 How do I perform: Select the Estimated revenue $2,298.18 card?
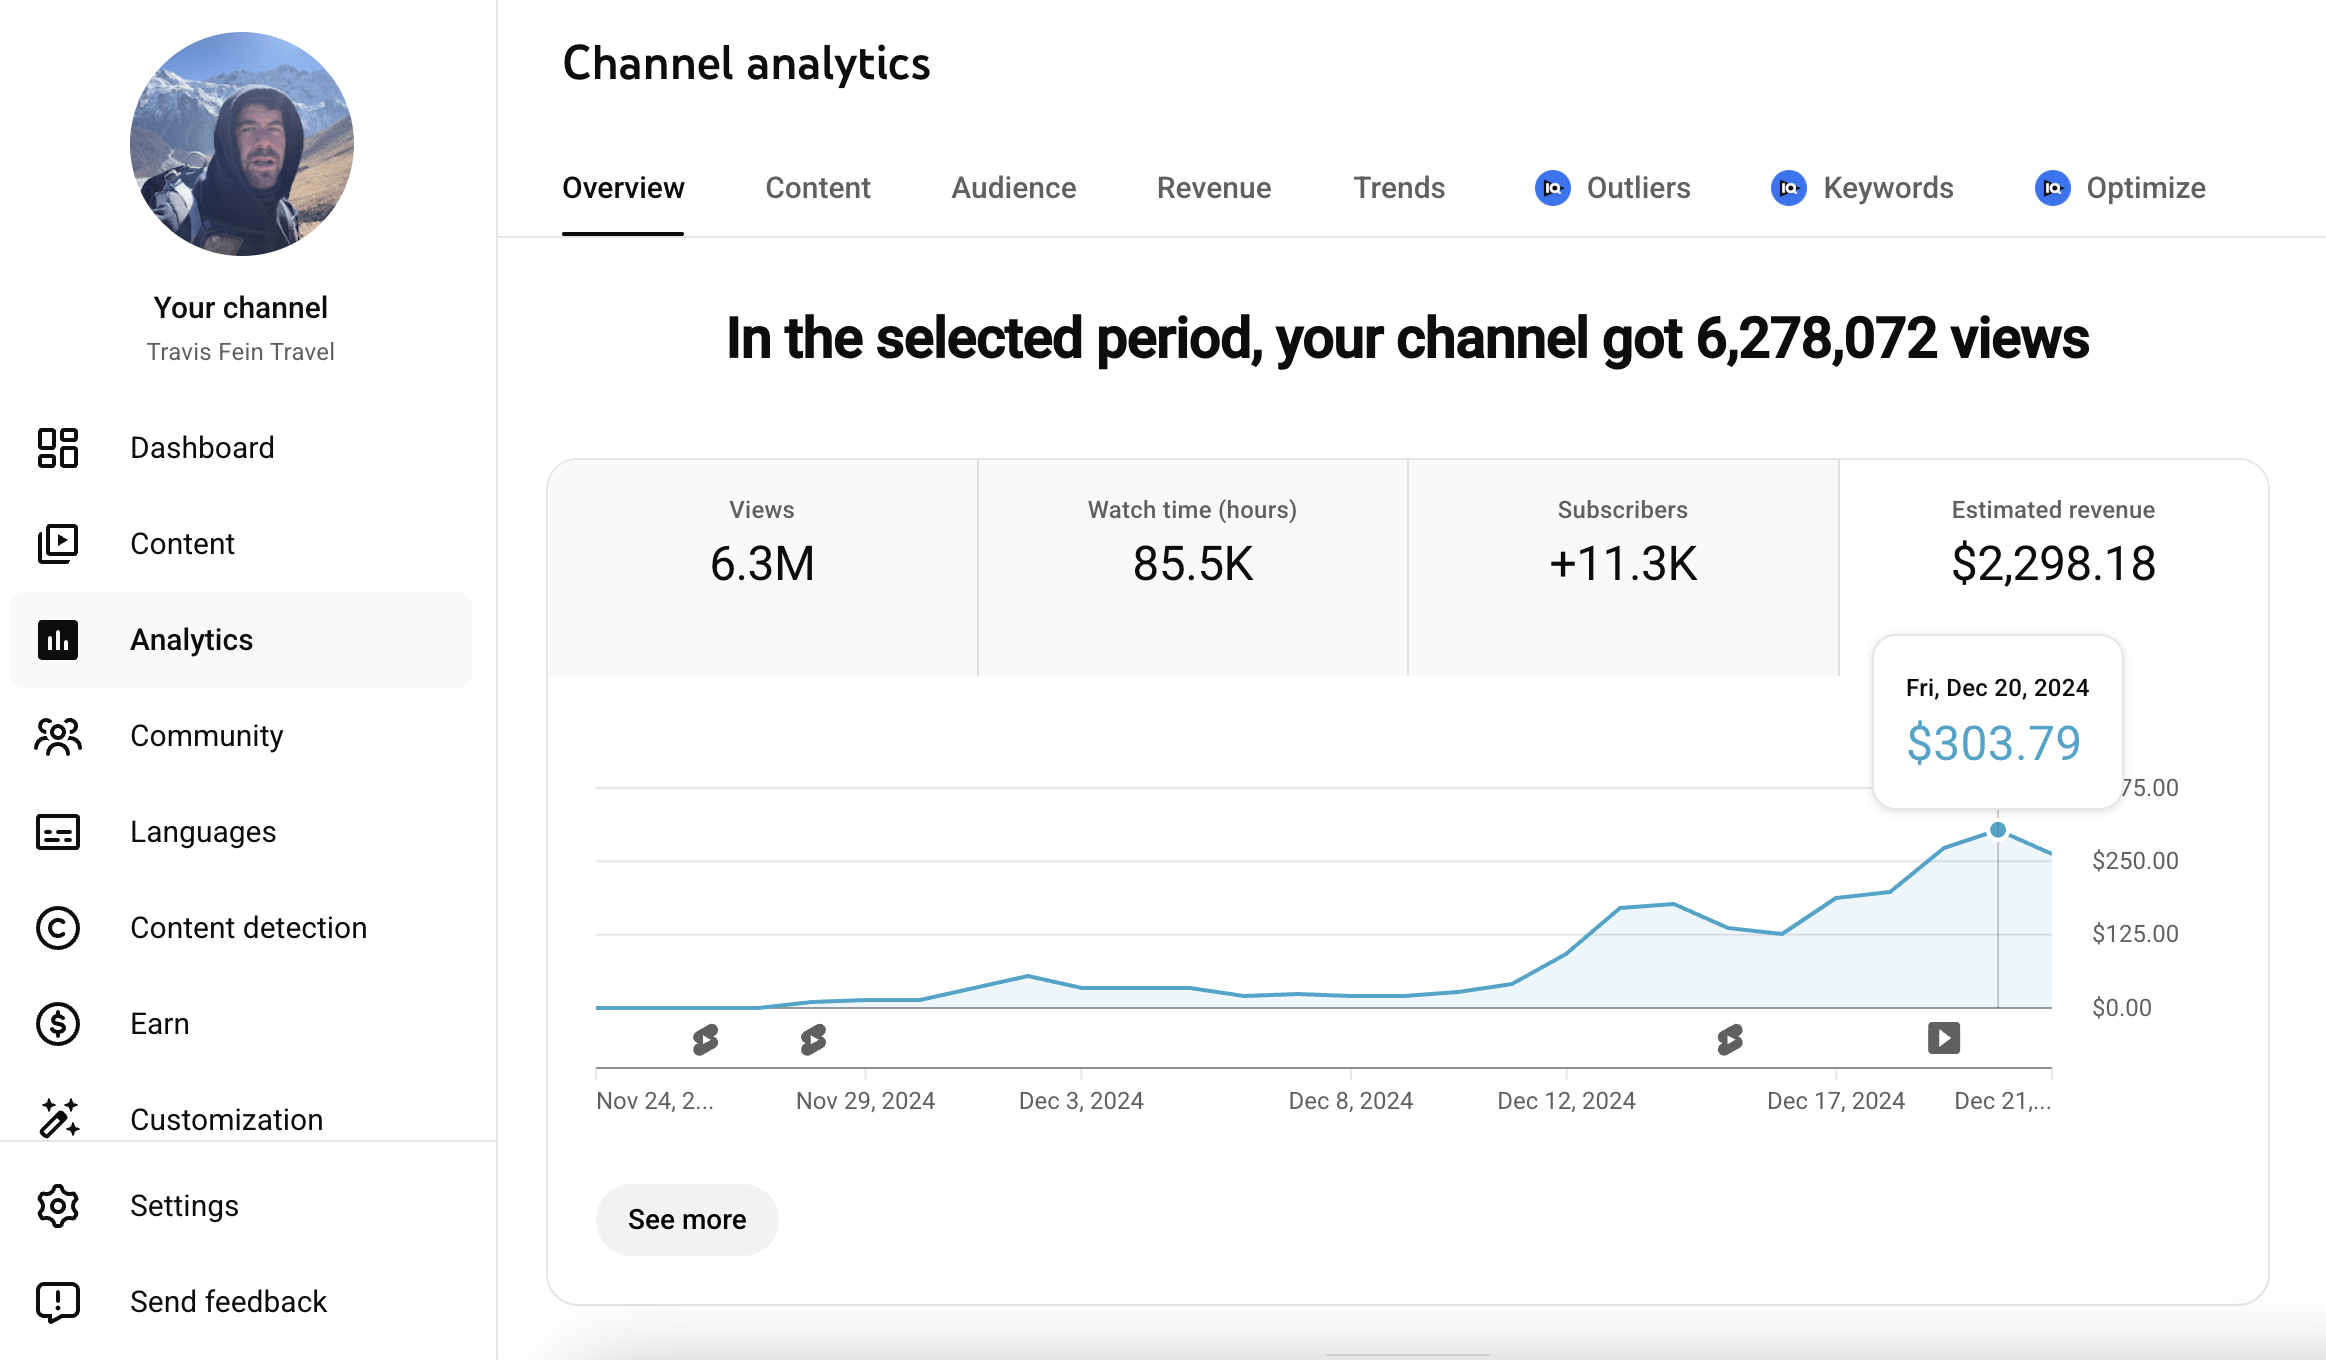(x=2053, y=568)
